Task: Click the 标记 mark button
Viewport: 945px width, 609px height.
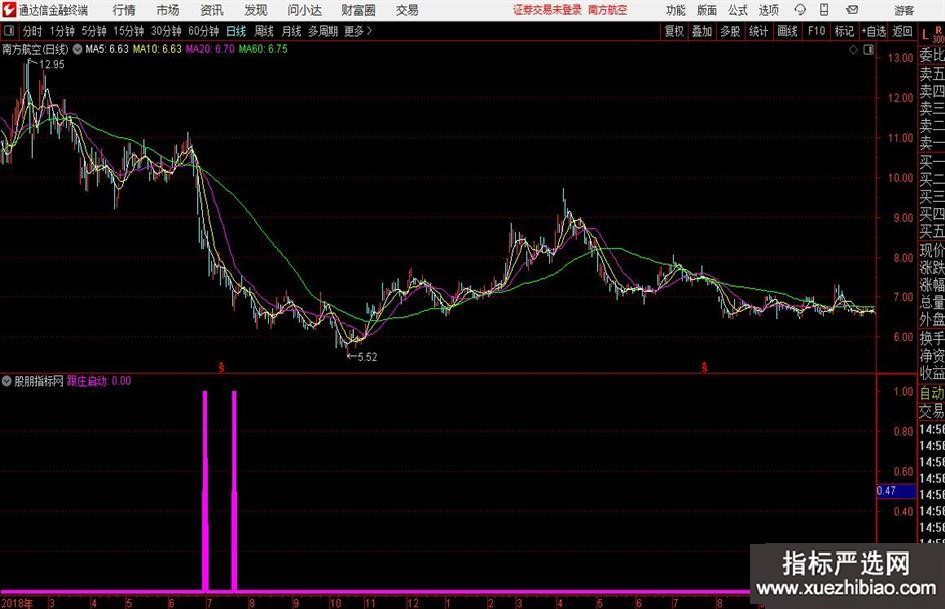Action: 844,31
